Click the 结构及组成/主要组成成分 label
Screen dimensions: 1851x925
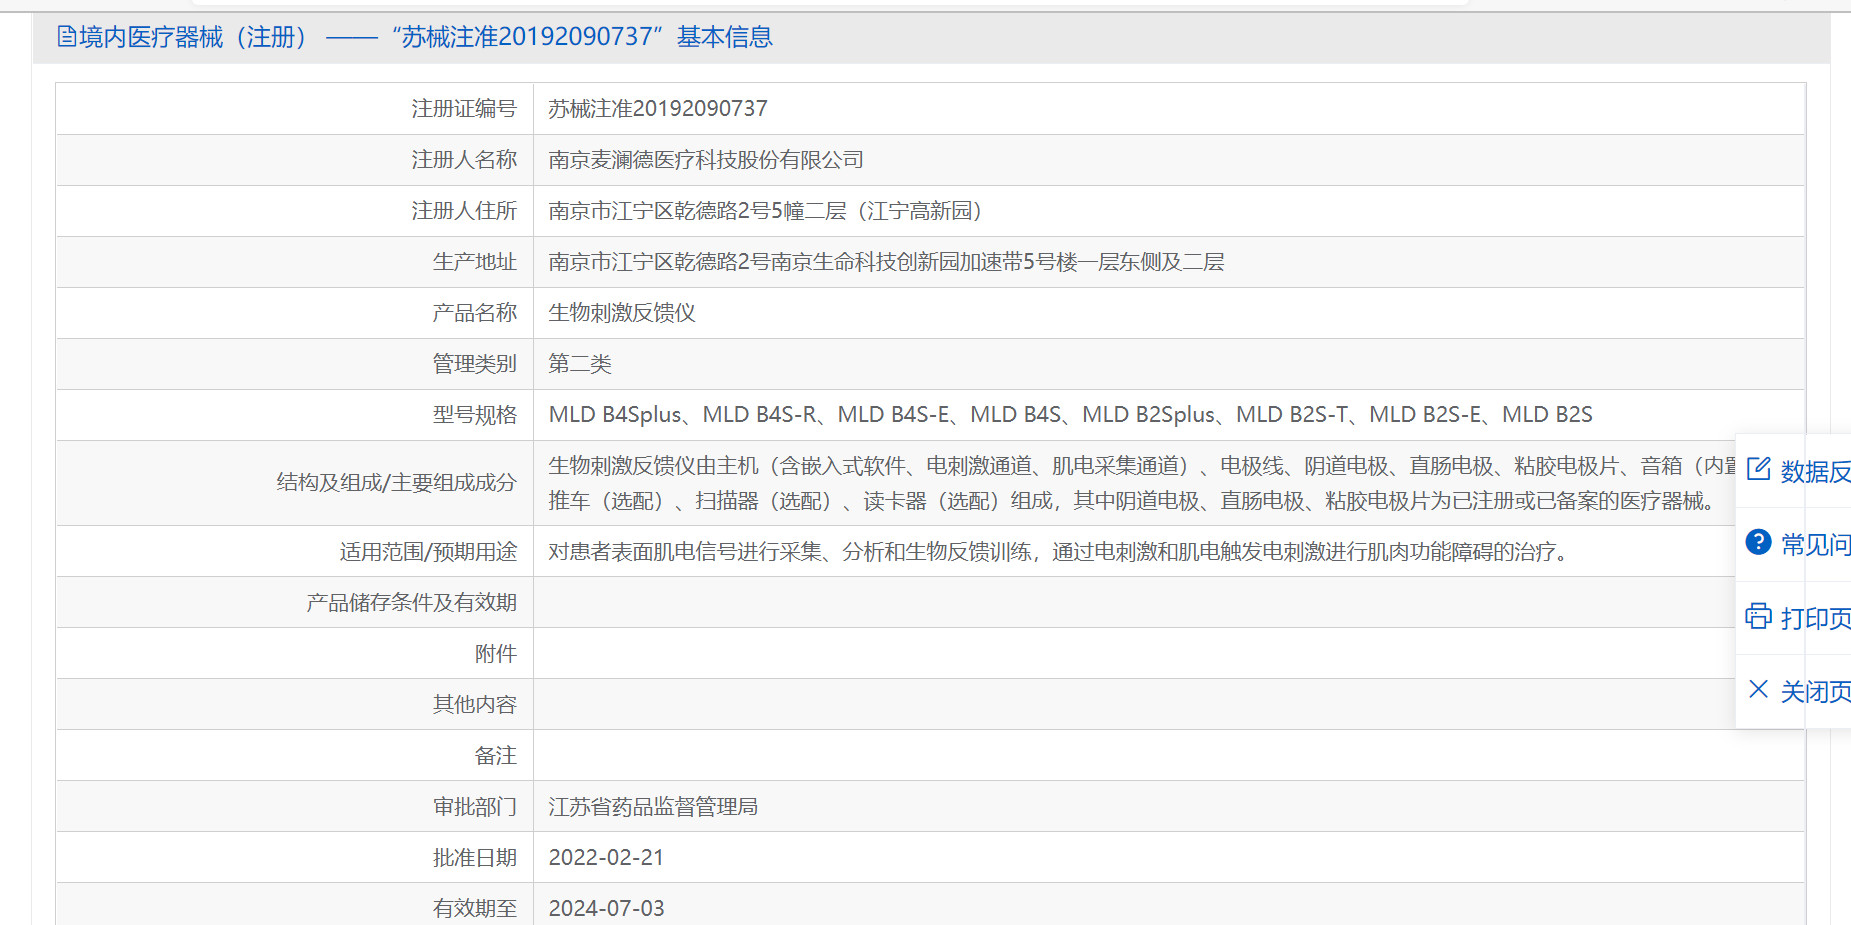[x=397, y=482]
